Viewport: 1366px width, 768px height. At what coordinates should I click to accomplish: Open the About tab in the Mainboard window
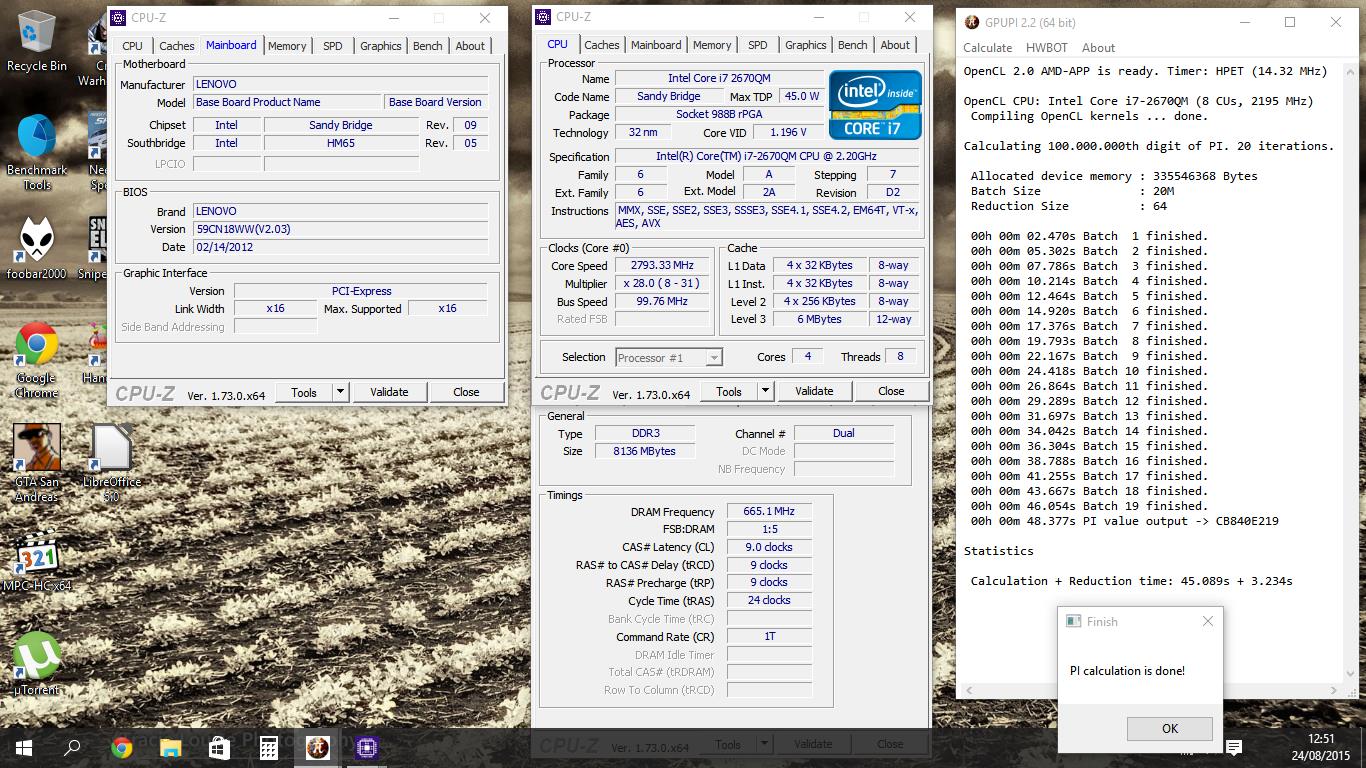tap(470, 46)
